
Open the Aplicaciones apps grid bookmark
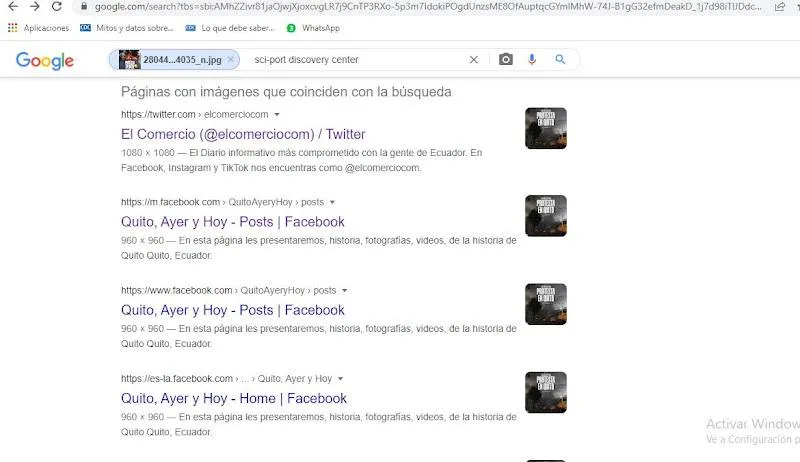click(x=38, y=28)
